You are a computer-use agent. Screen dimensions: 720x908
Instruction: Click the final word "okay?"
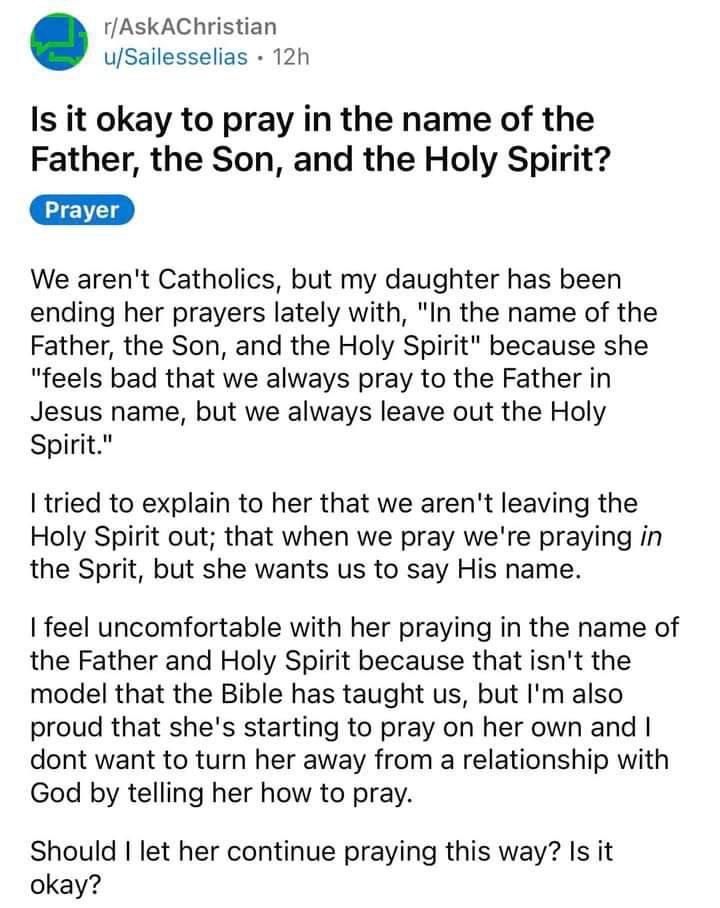click(x=65, y=885)
